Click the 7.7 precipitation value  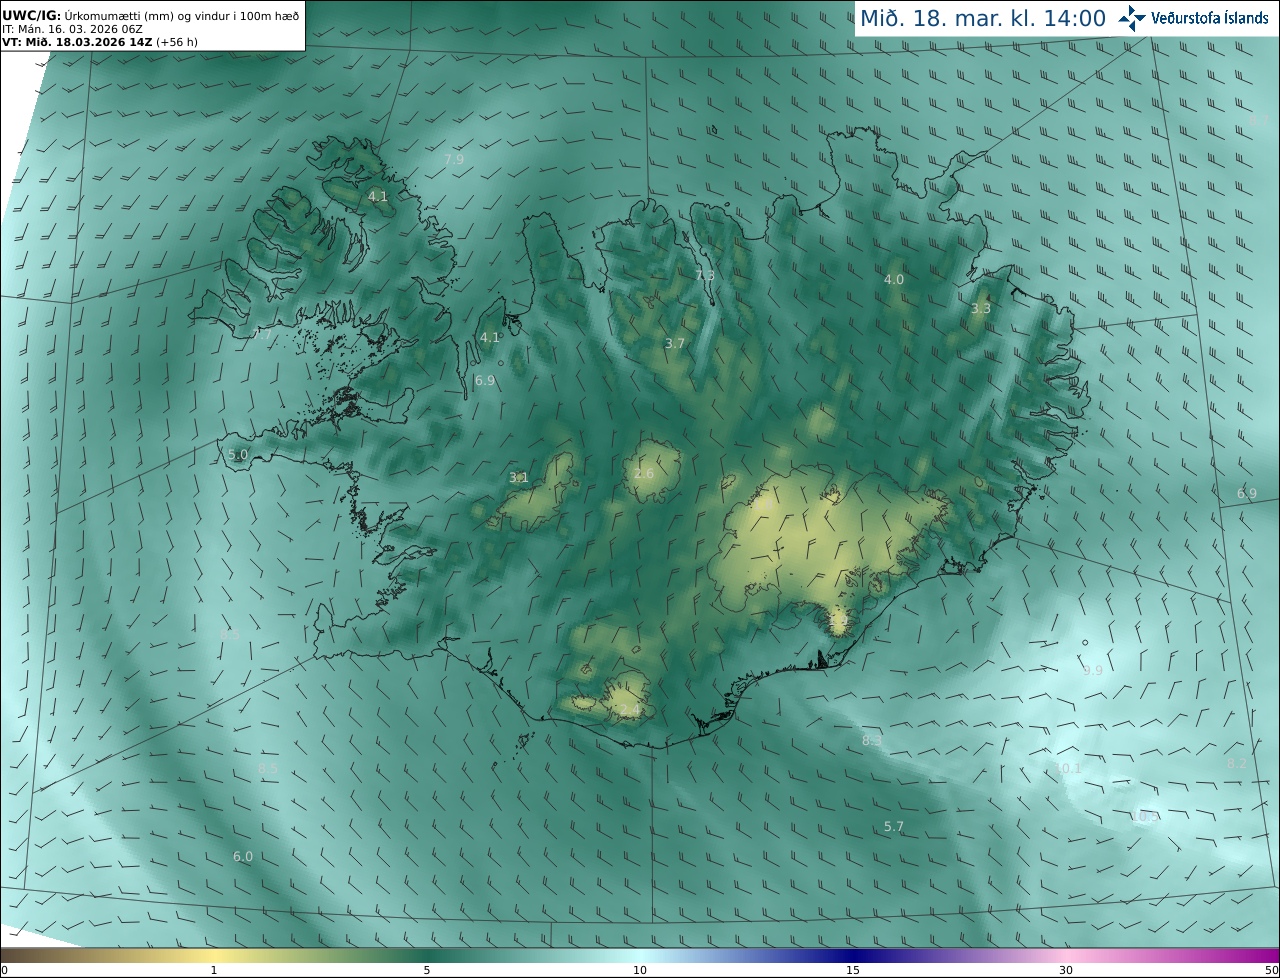(x=263, y=335)
